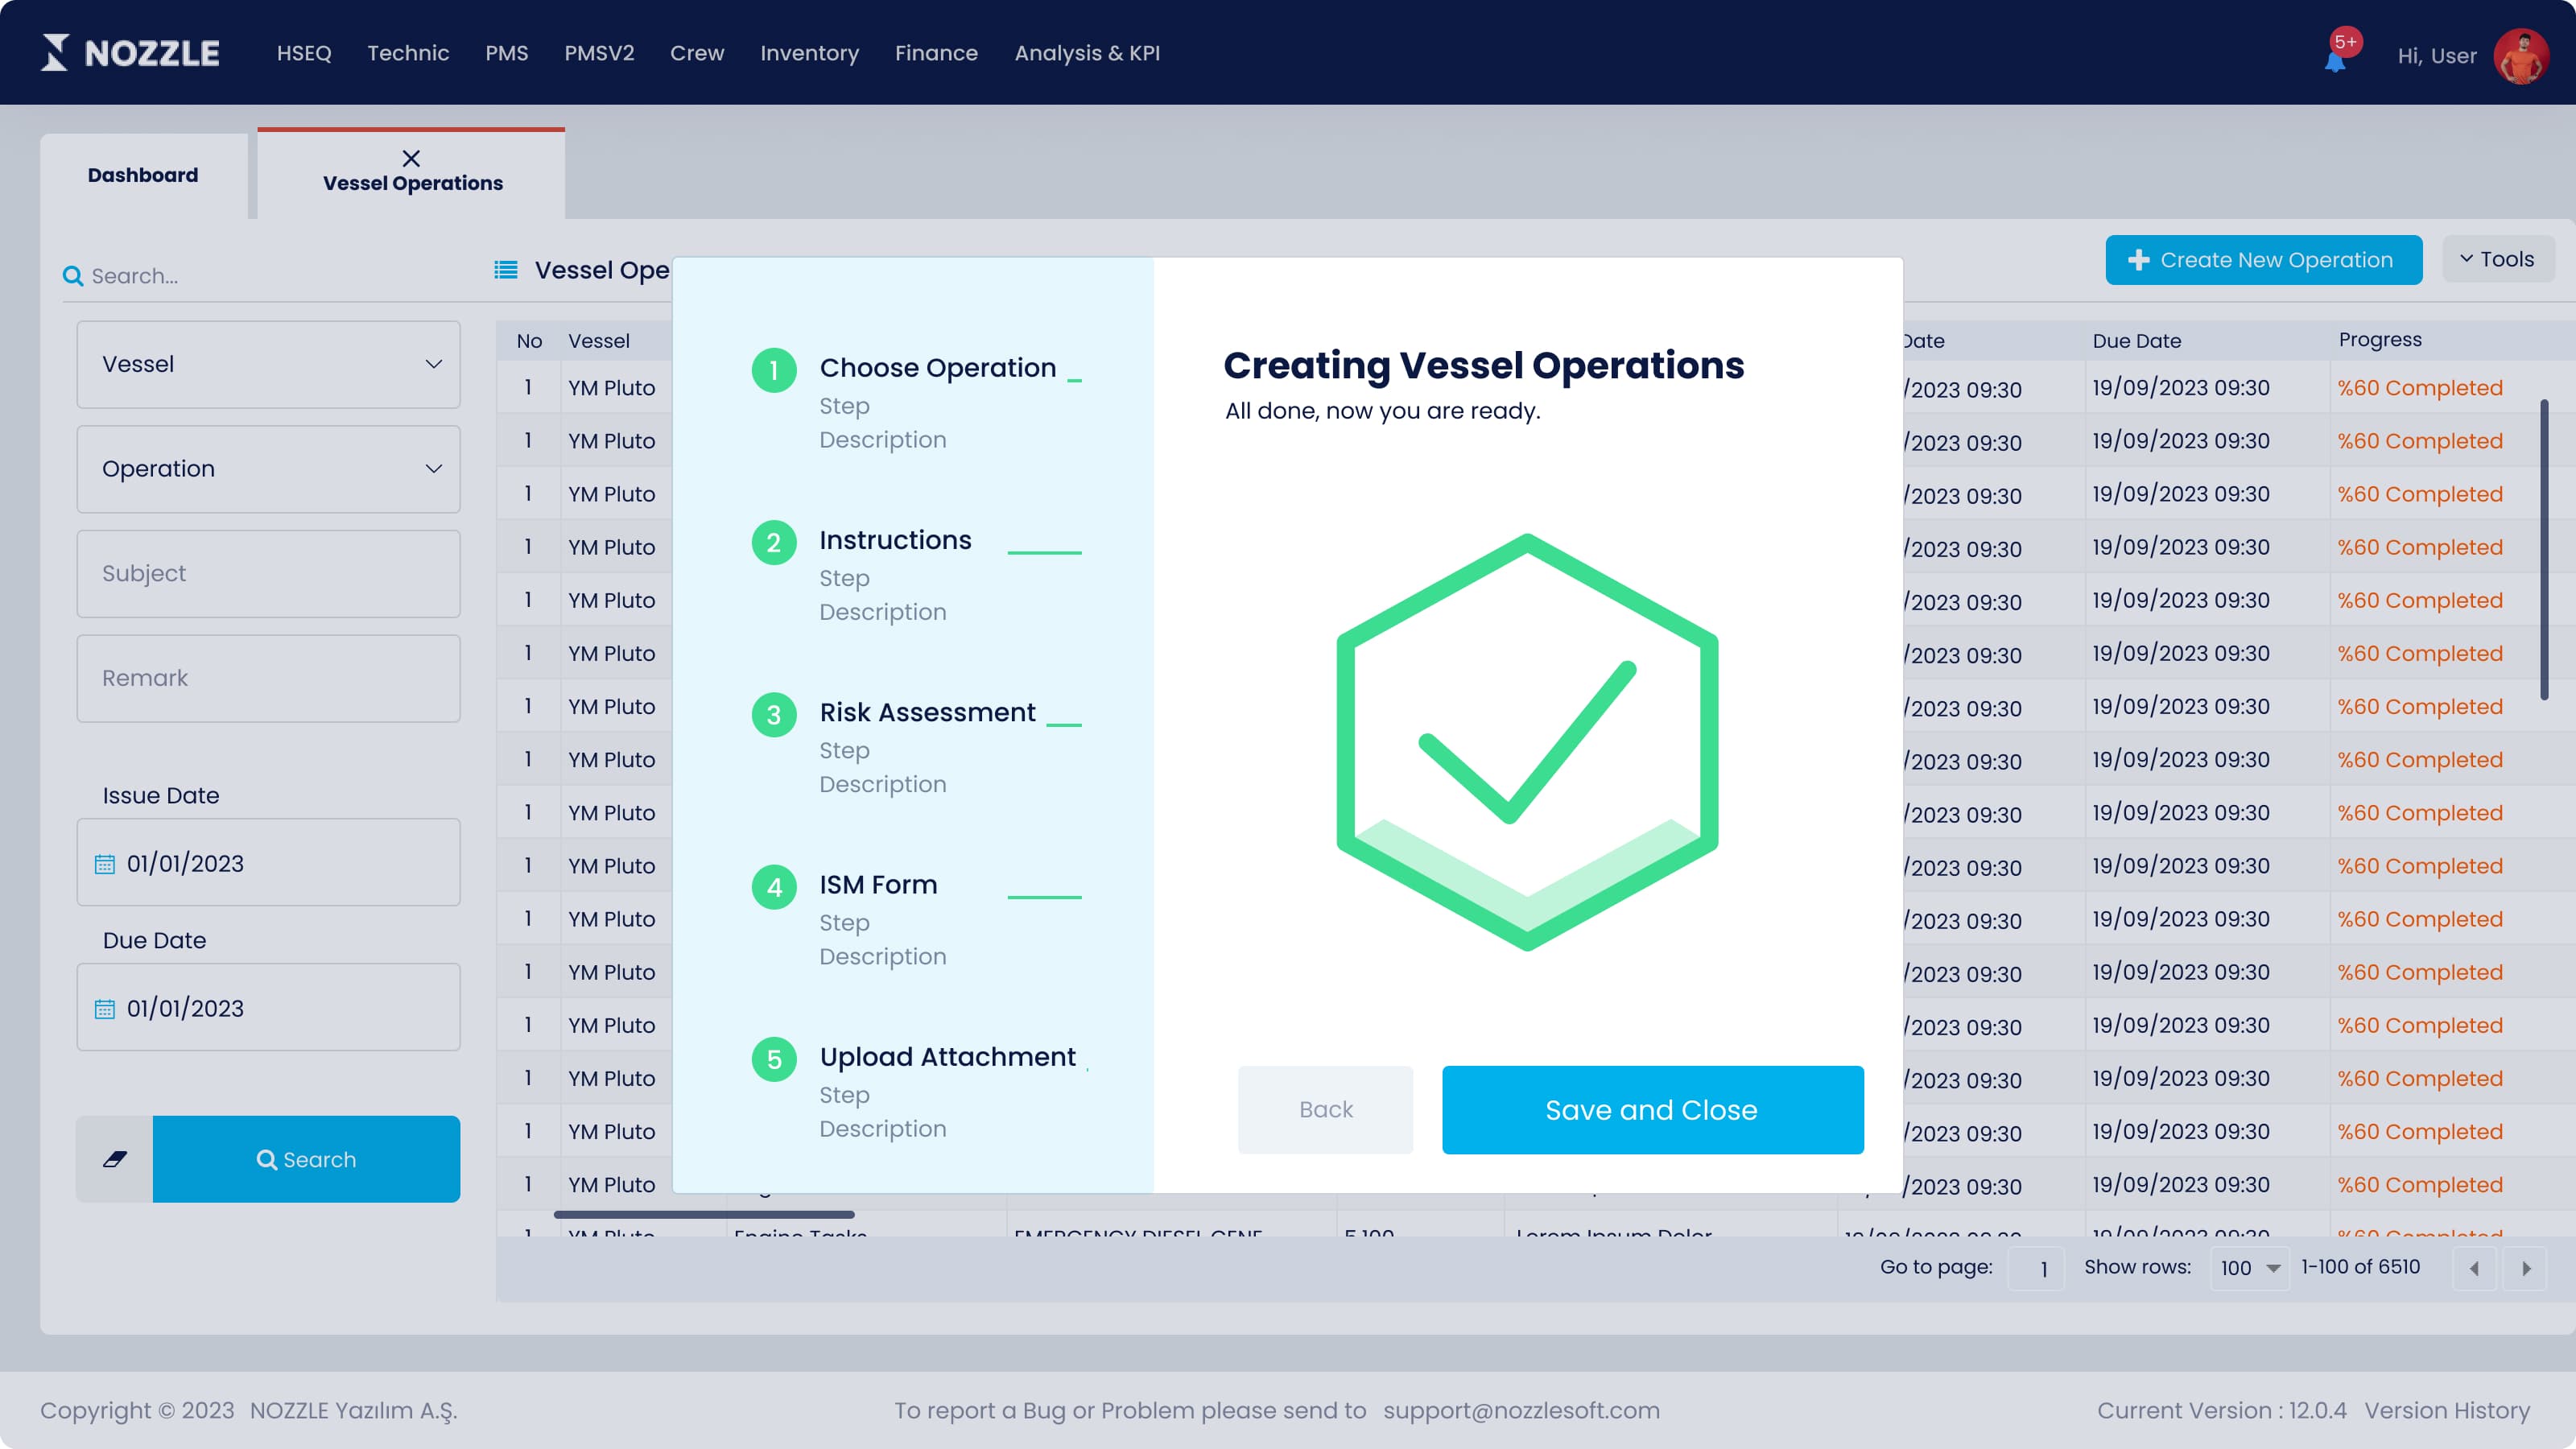Viewport: 2576px width, 1449px height.
Task: Open the user avatar menu
Action: [2520, 55]
